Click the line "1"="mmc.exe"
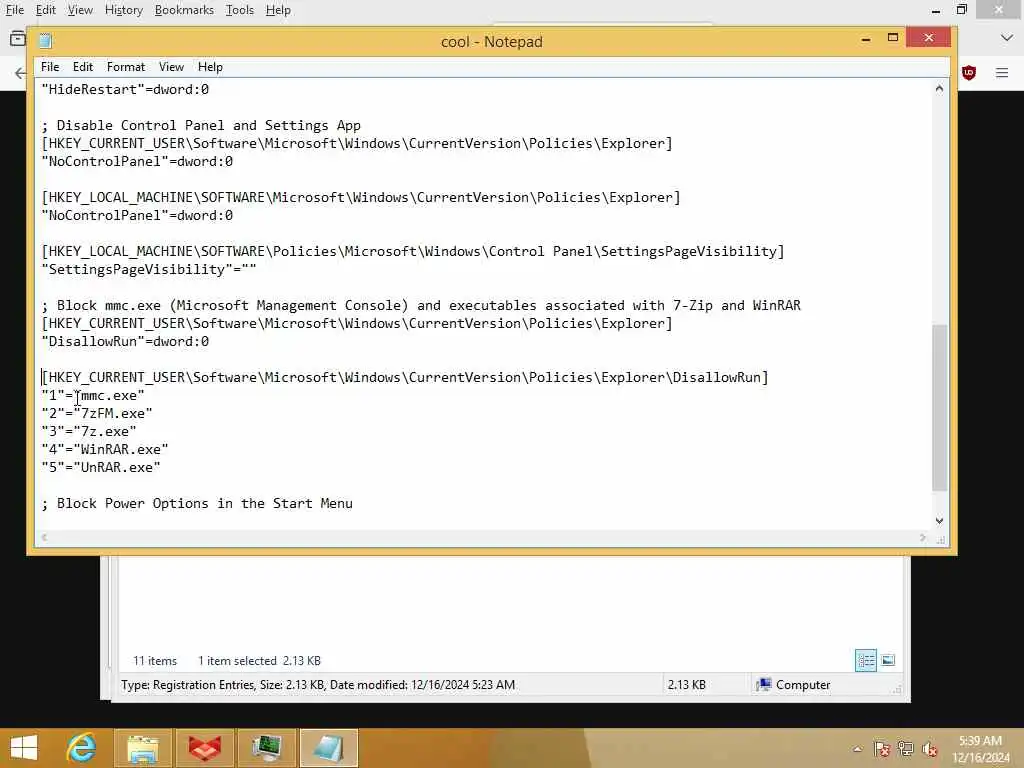 93,396
